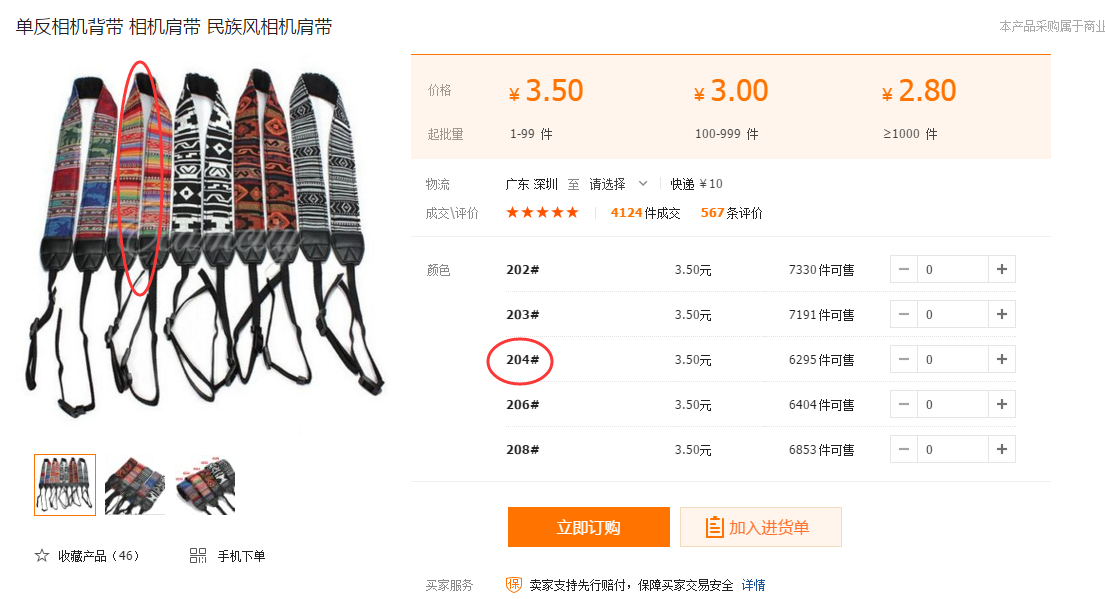This screenshot has height=599, width=1105.
Task: Increase quantity for color 208#
Action: click(x=1001, y=450)
